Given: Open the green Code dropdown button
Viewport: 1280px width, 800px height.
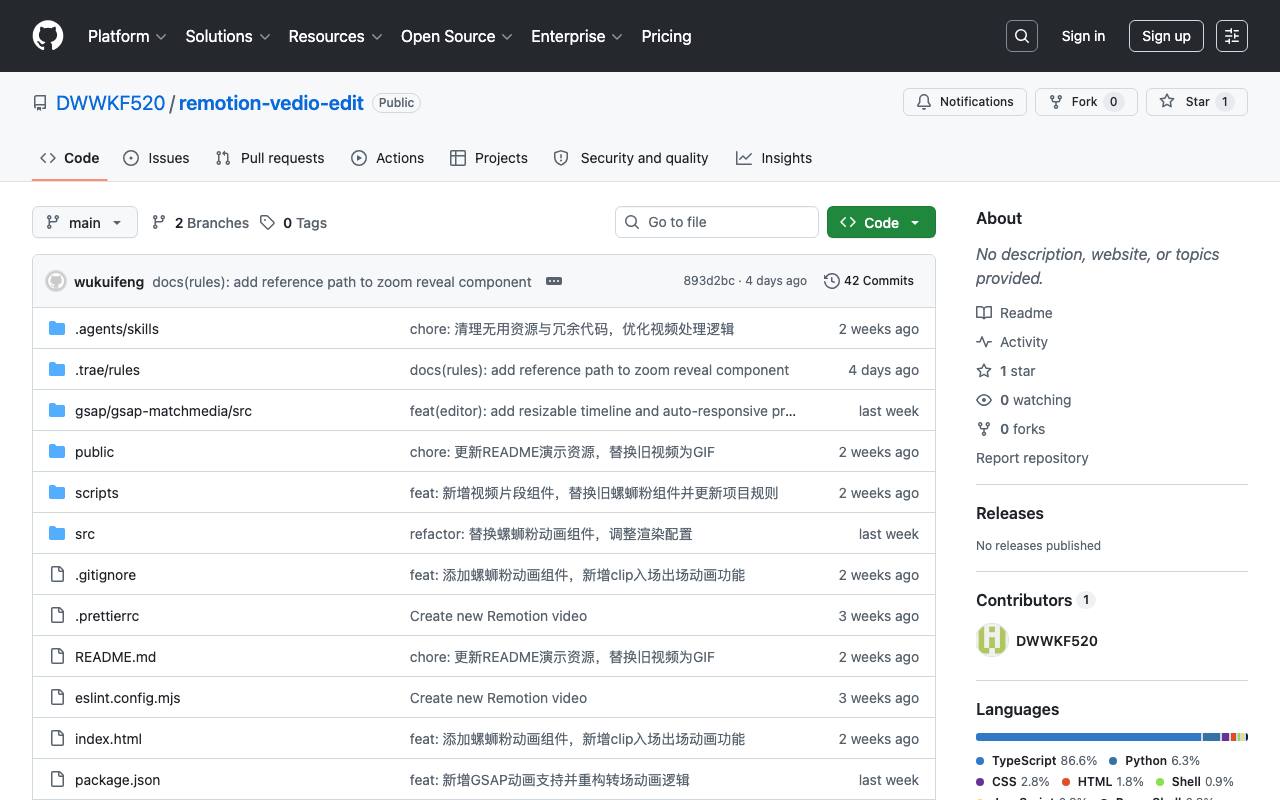Looking at the screenshot, I should [x=881, y=222].
